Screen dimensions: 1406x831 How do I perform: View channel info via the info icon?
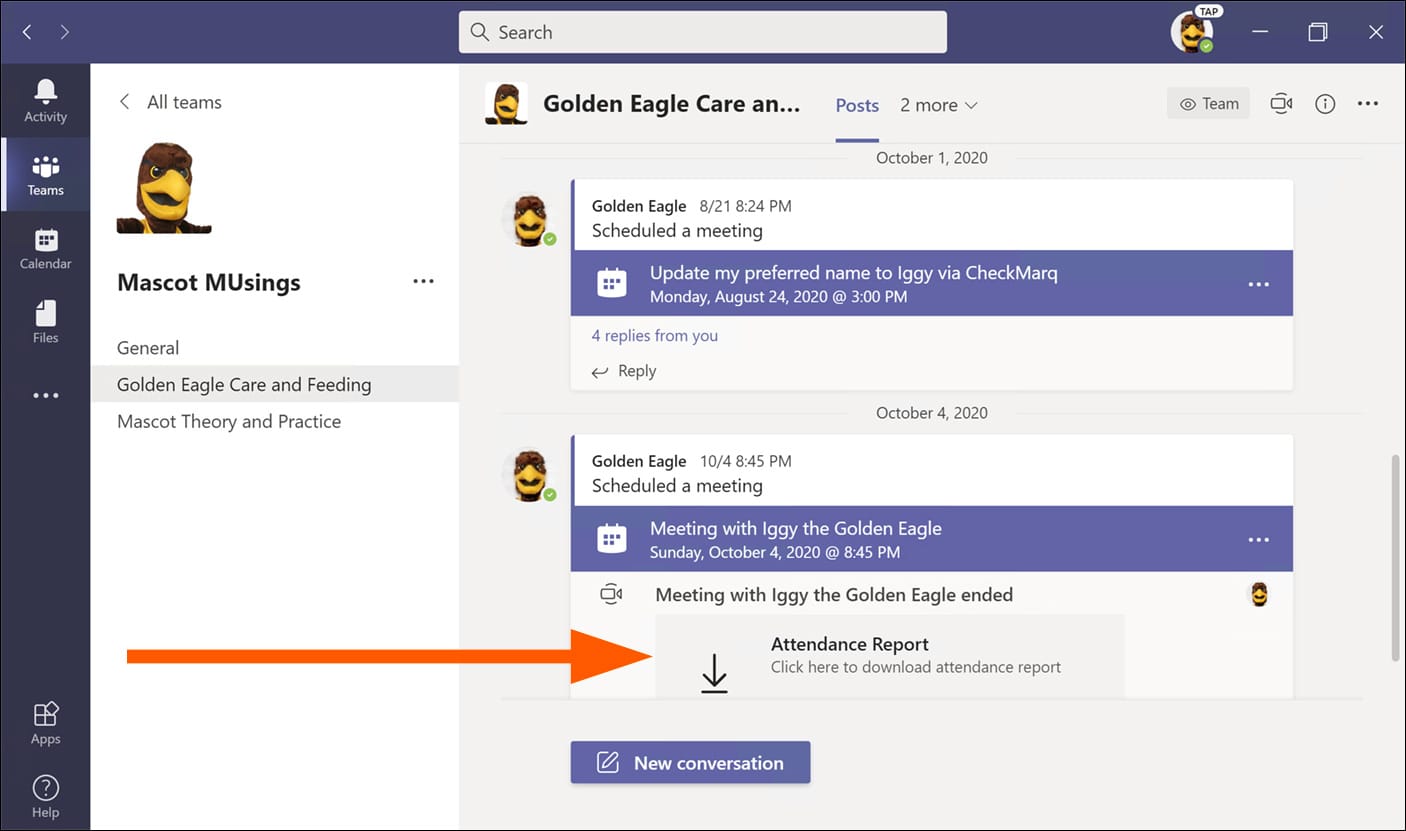click(x=1325, y=103)
